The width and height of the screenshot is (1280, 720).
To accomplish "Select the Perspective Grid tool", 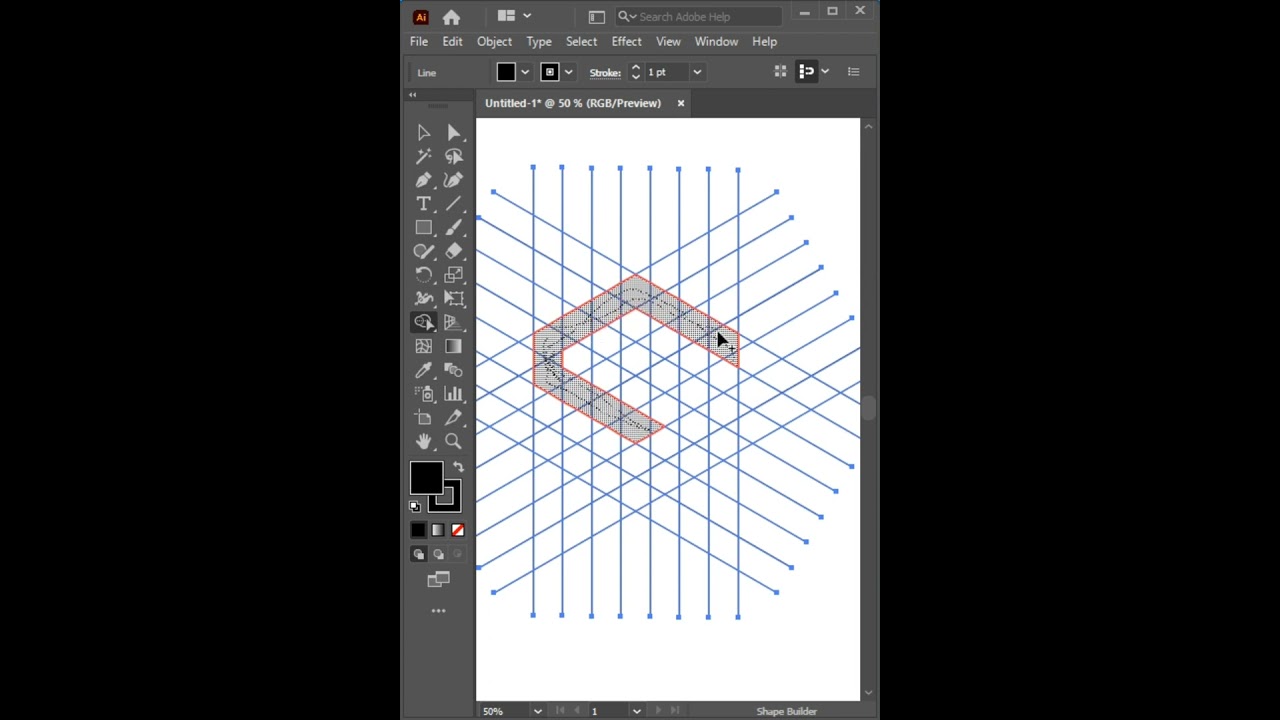I will click(x=454, y=322).
